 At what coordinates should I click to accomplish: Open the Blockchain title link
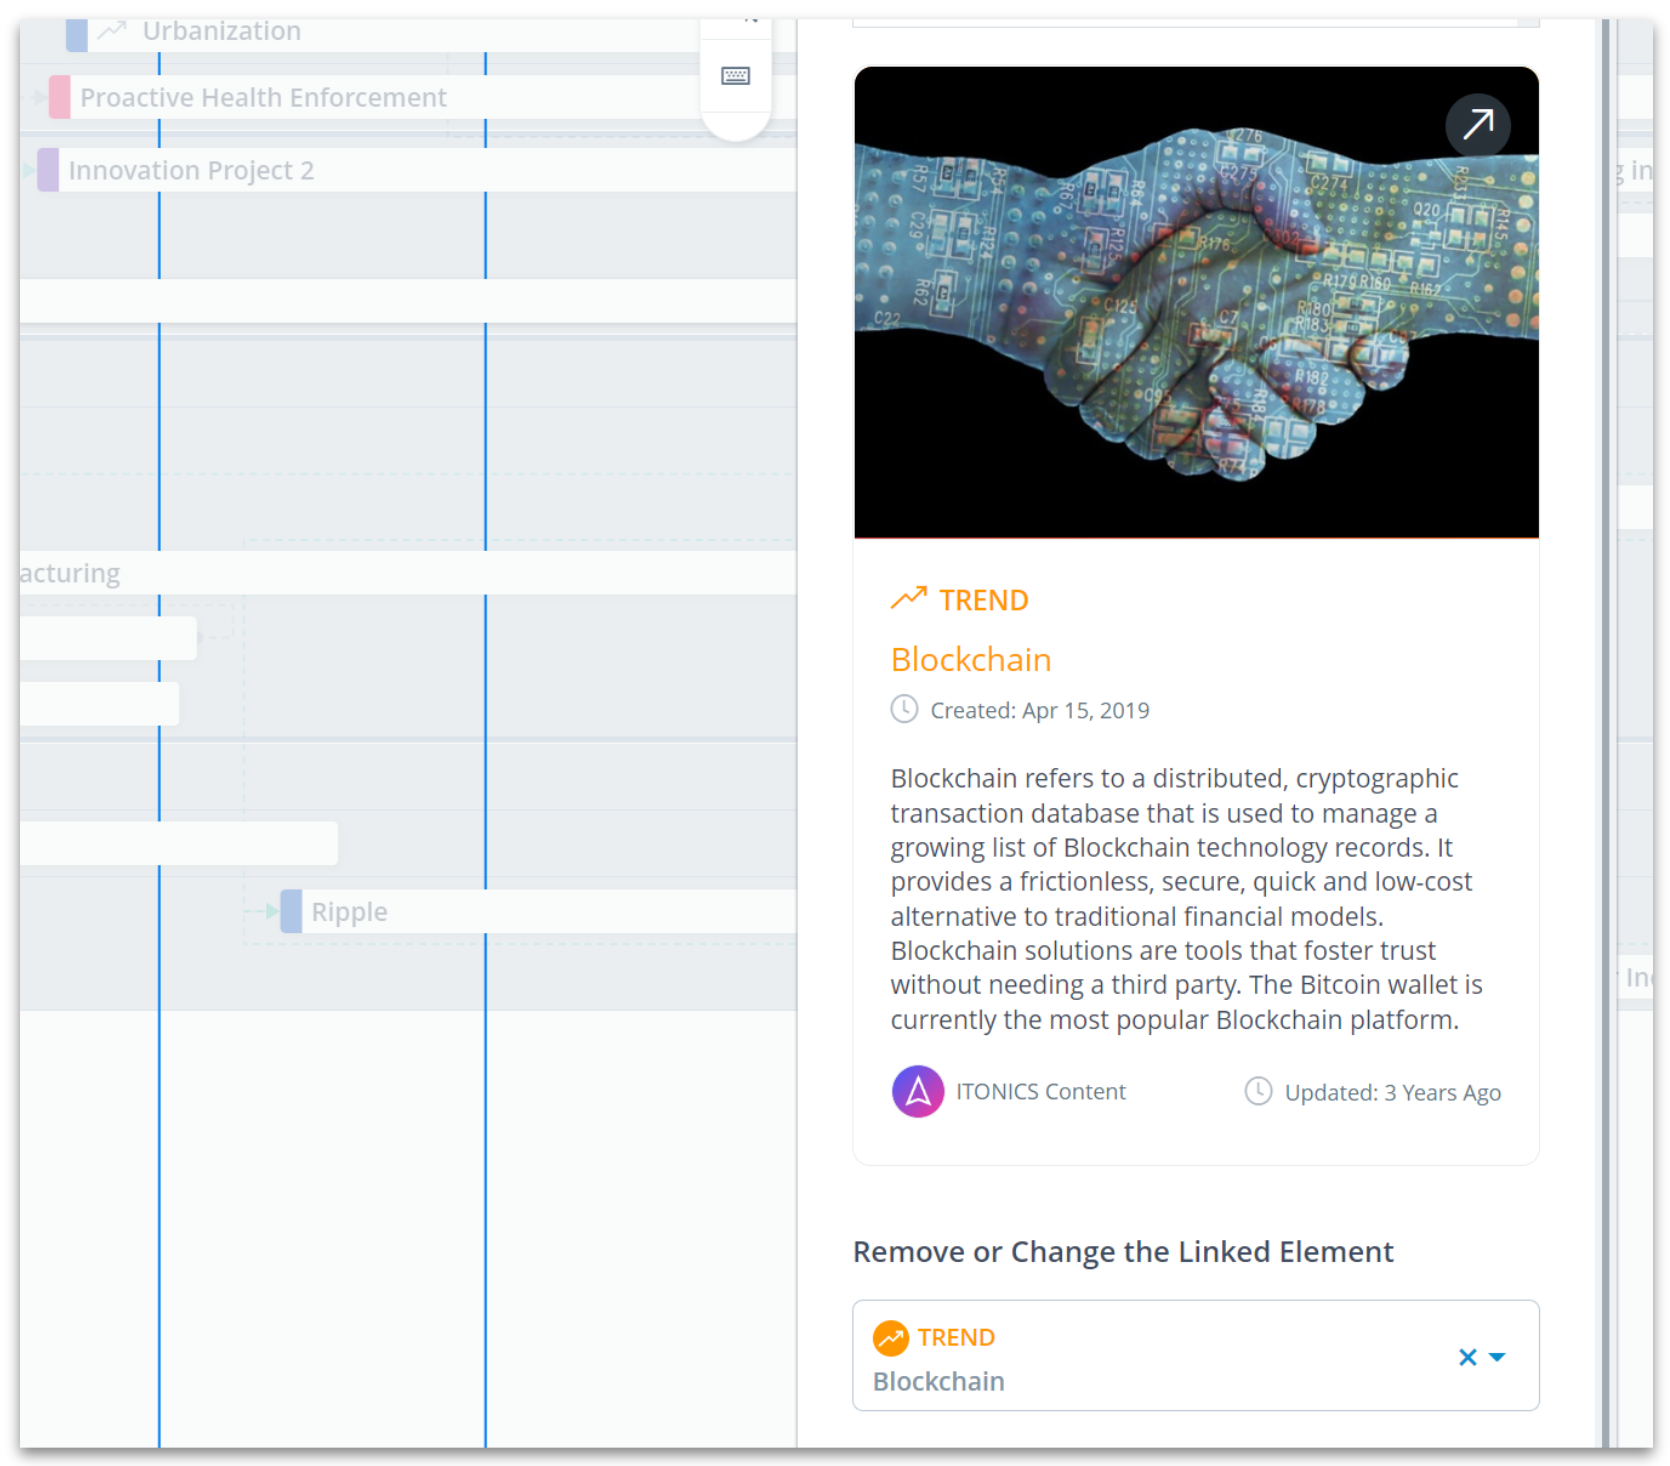click(970, 659)
